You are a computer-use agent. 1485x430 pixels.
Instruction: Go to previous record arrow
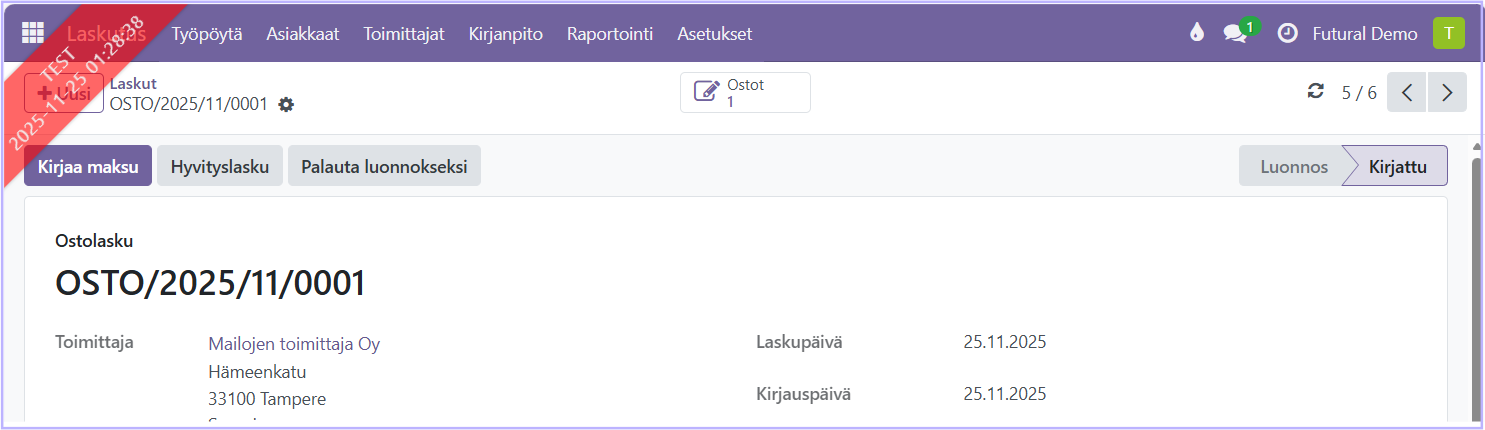coord(1407,93)
